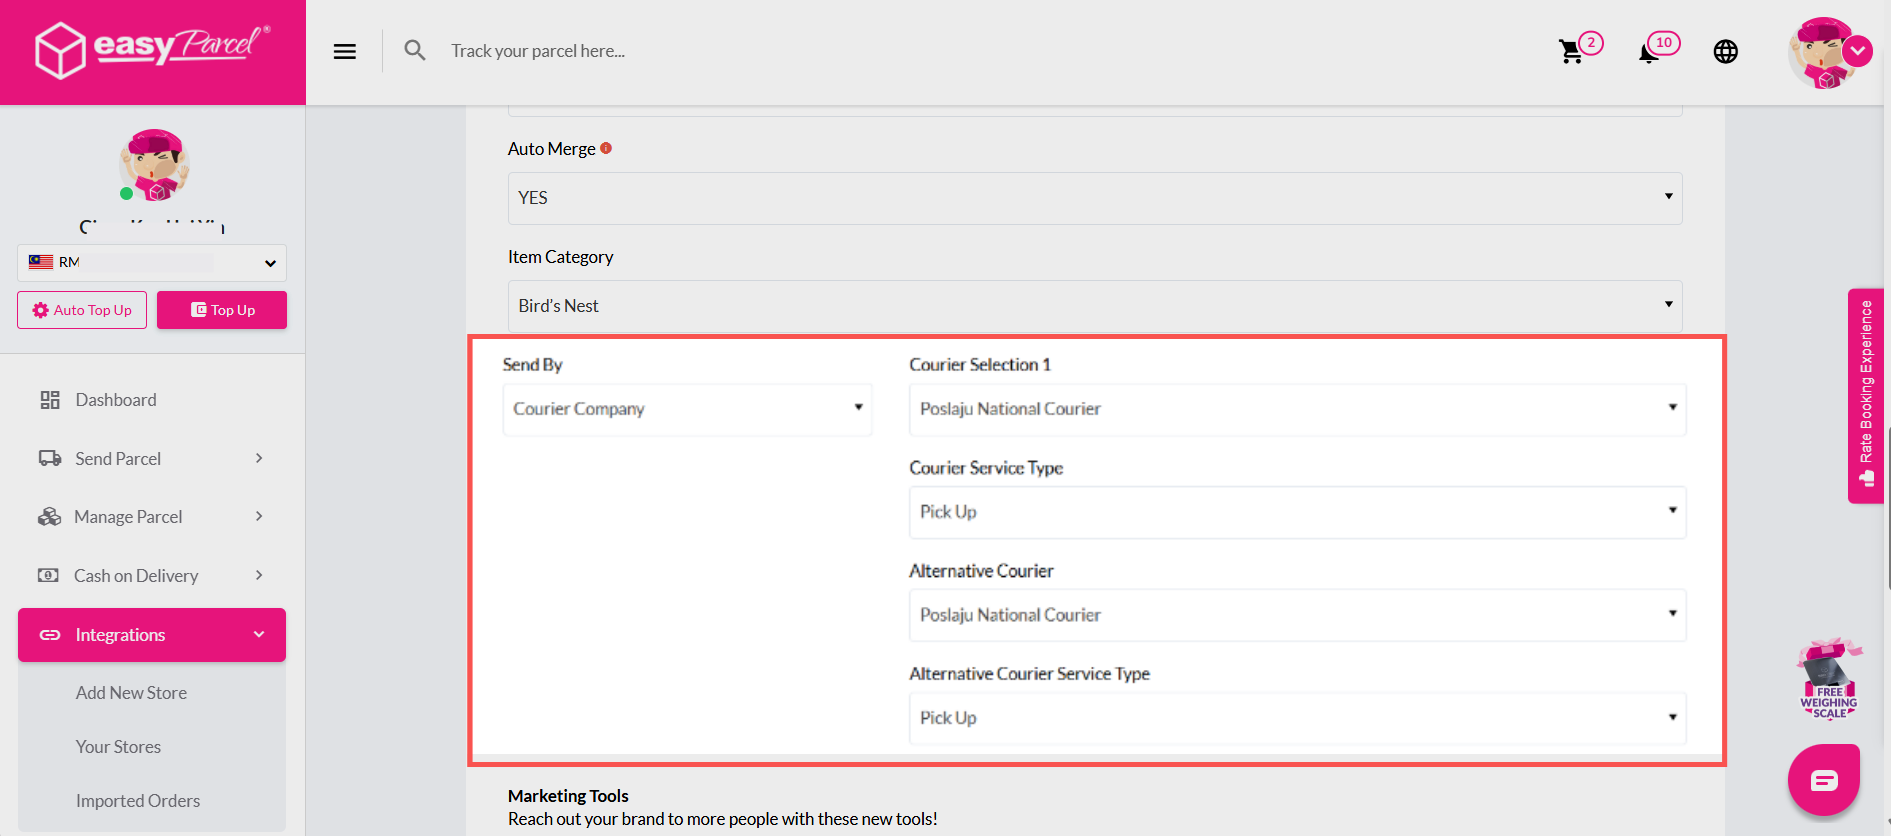Image resolution: width=1891 pixels, height=836 pixels.
Task: Open the Send By dropdown
Action: (x=687, y=409)
